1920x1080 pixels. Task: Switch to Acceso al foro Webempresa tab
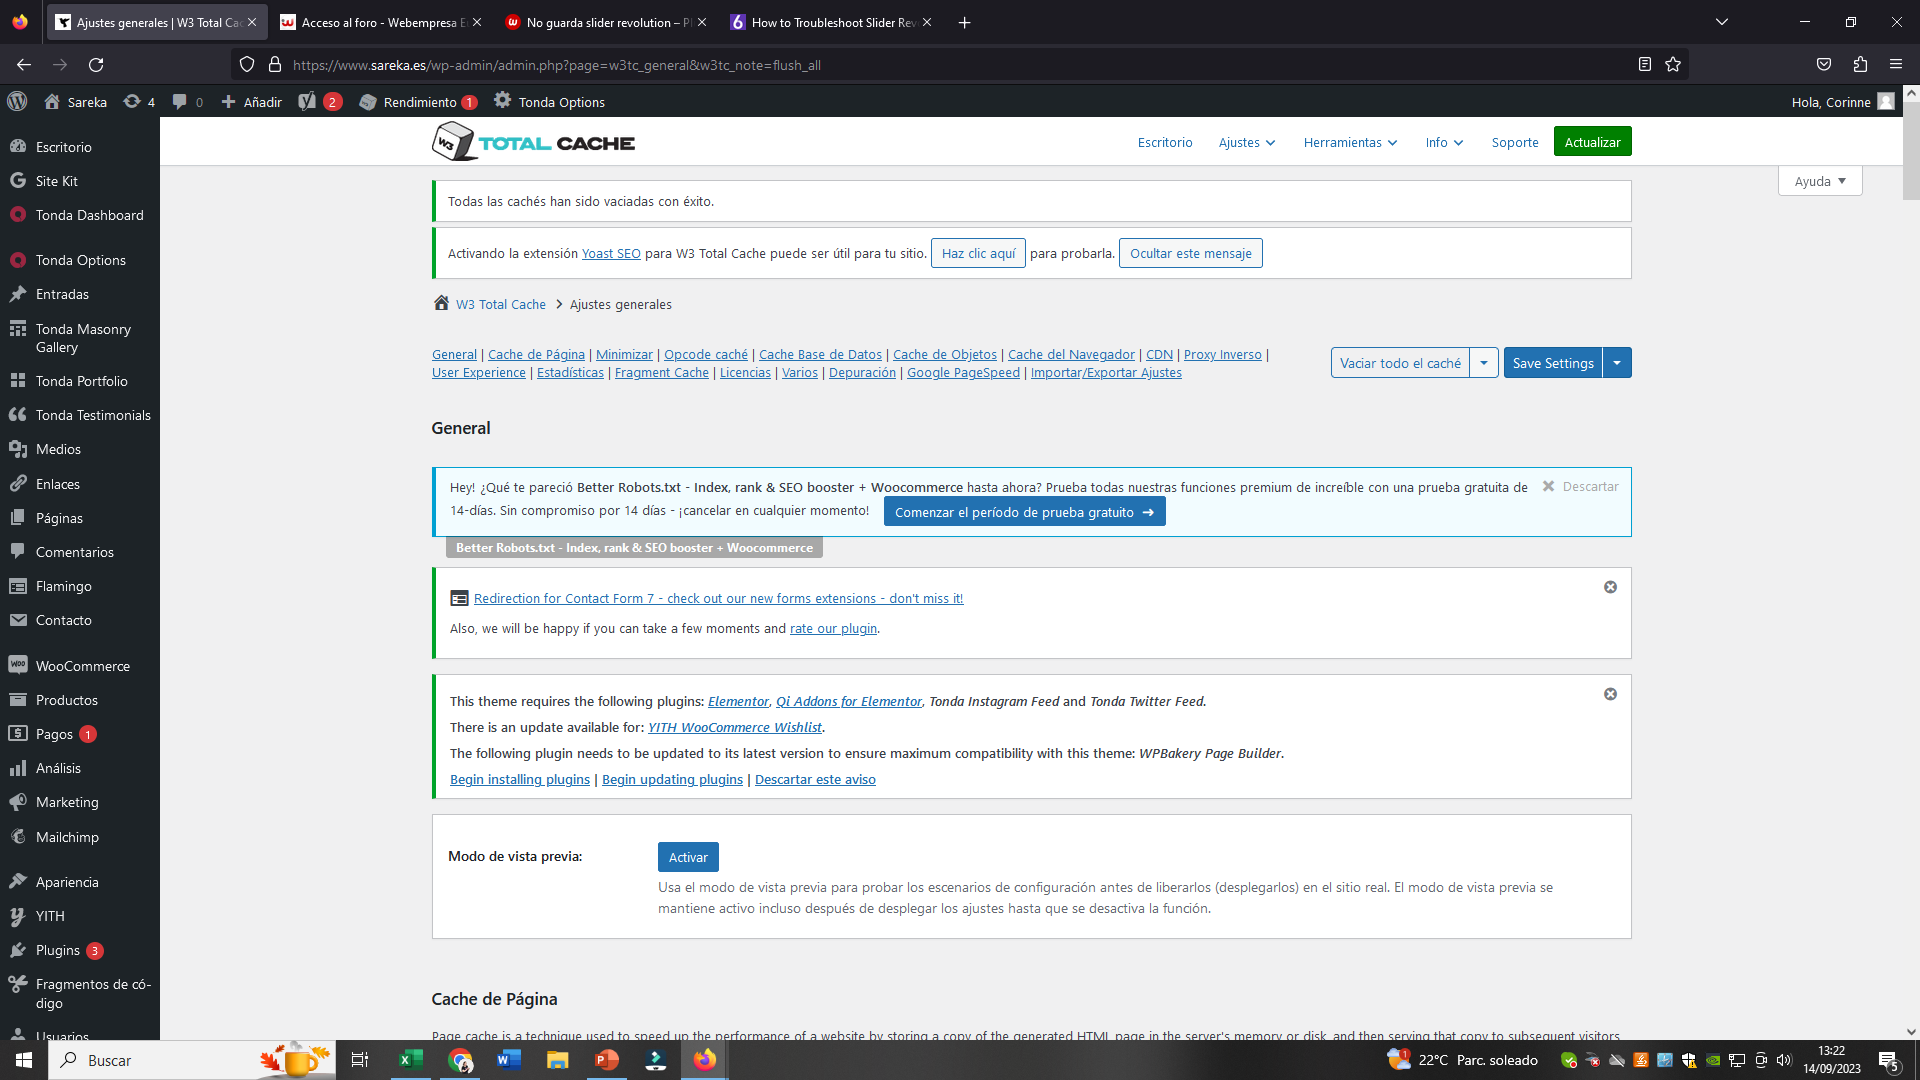(x=380, y=22)
